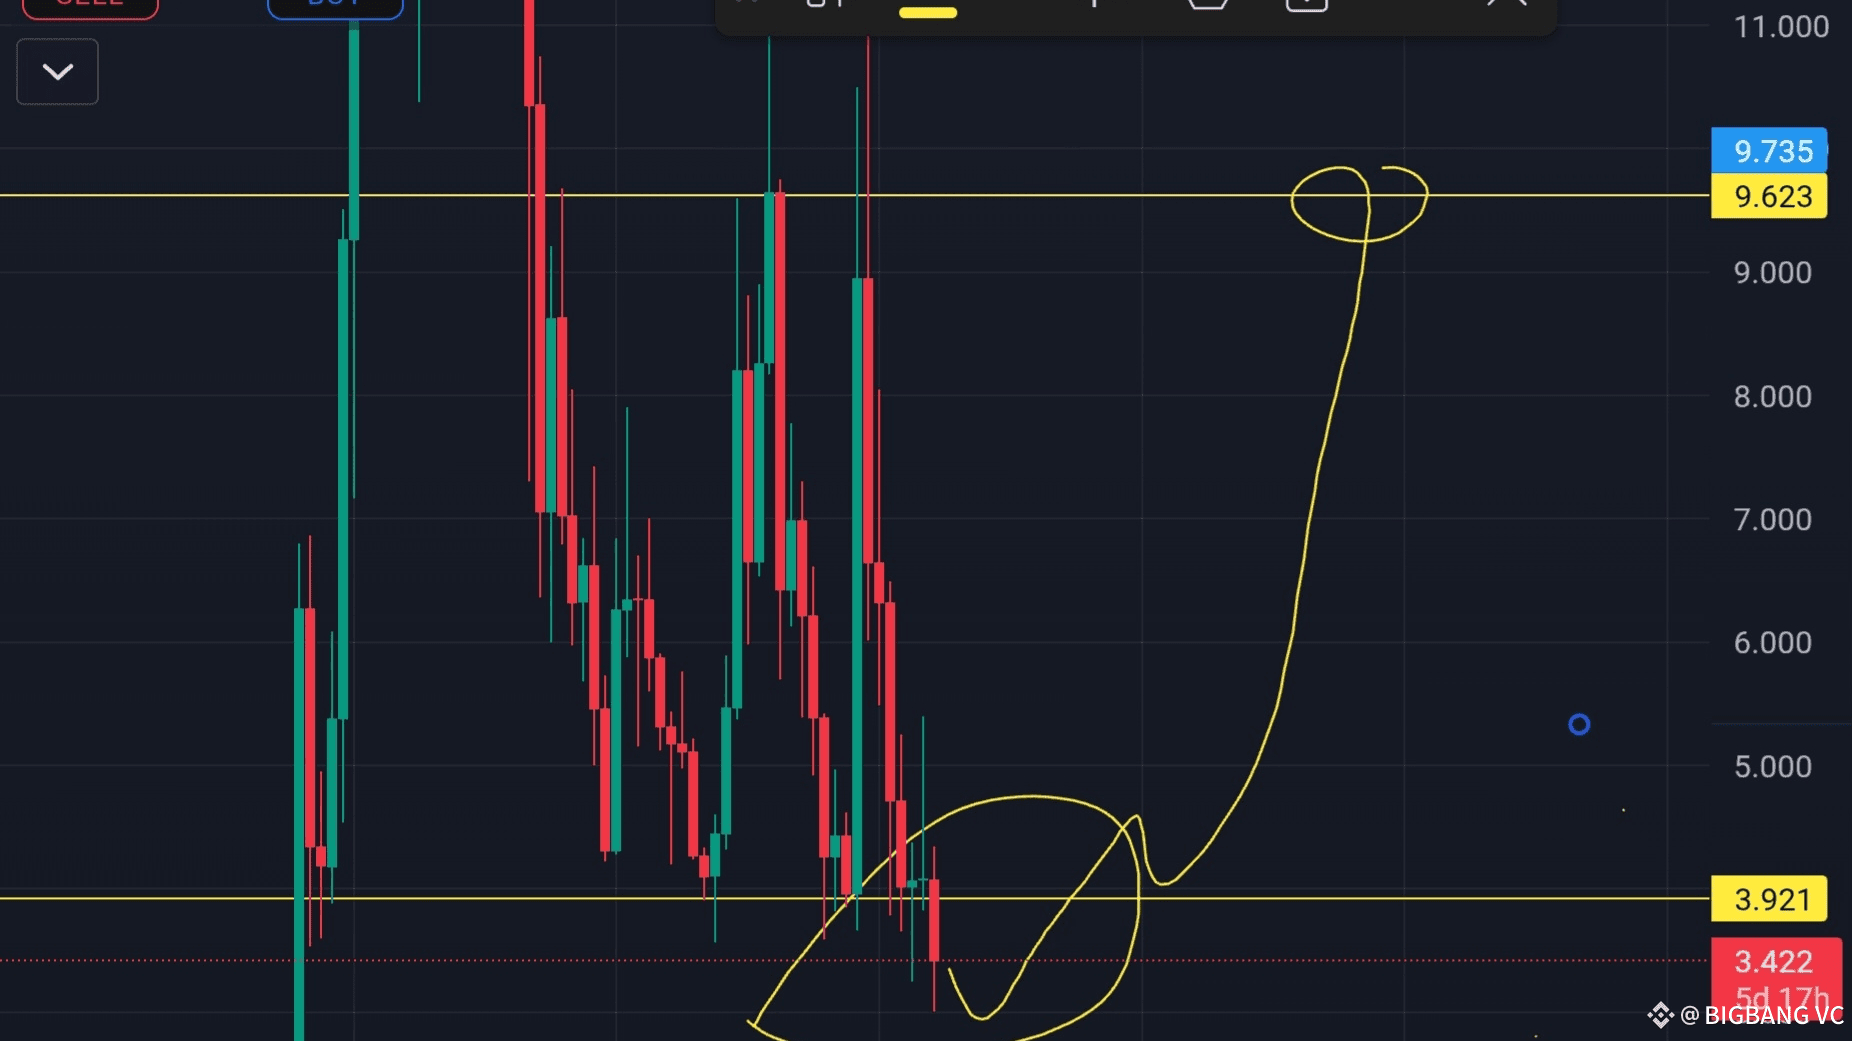Viewport: 1852px width, 1041px height.
Task: Click the 11.000 price axis label
Action: [x=1781, y=27]
